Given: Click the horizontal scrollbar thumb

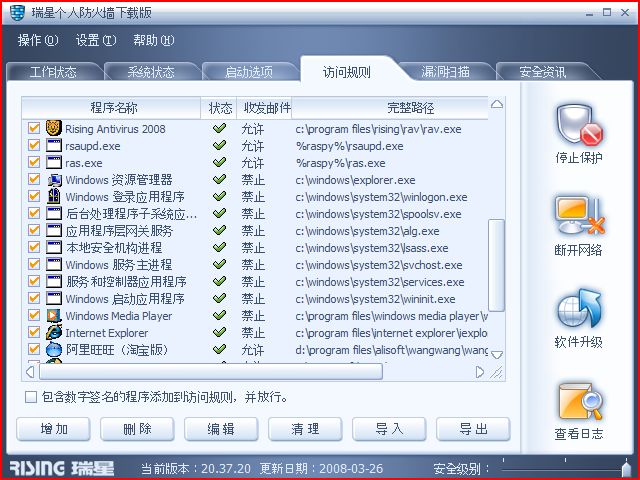Looking at the screenshot, I should [211, 372].
